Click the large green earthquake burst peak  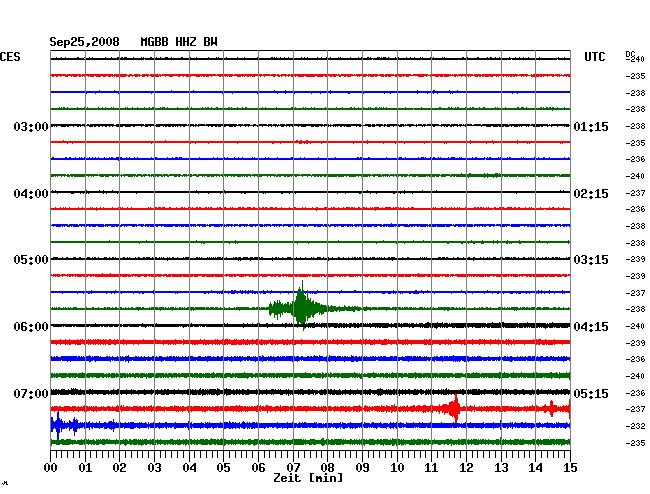tap(303, 306)
